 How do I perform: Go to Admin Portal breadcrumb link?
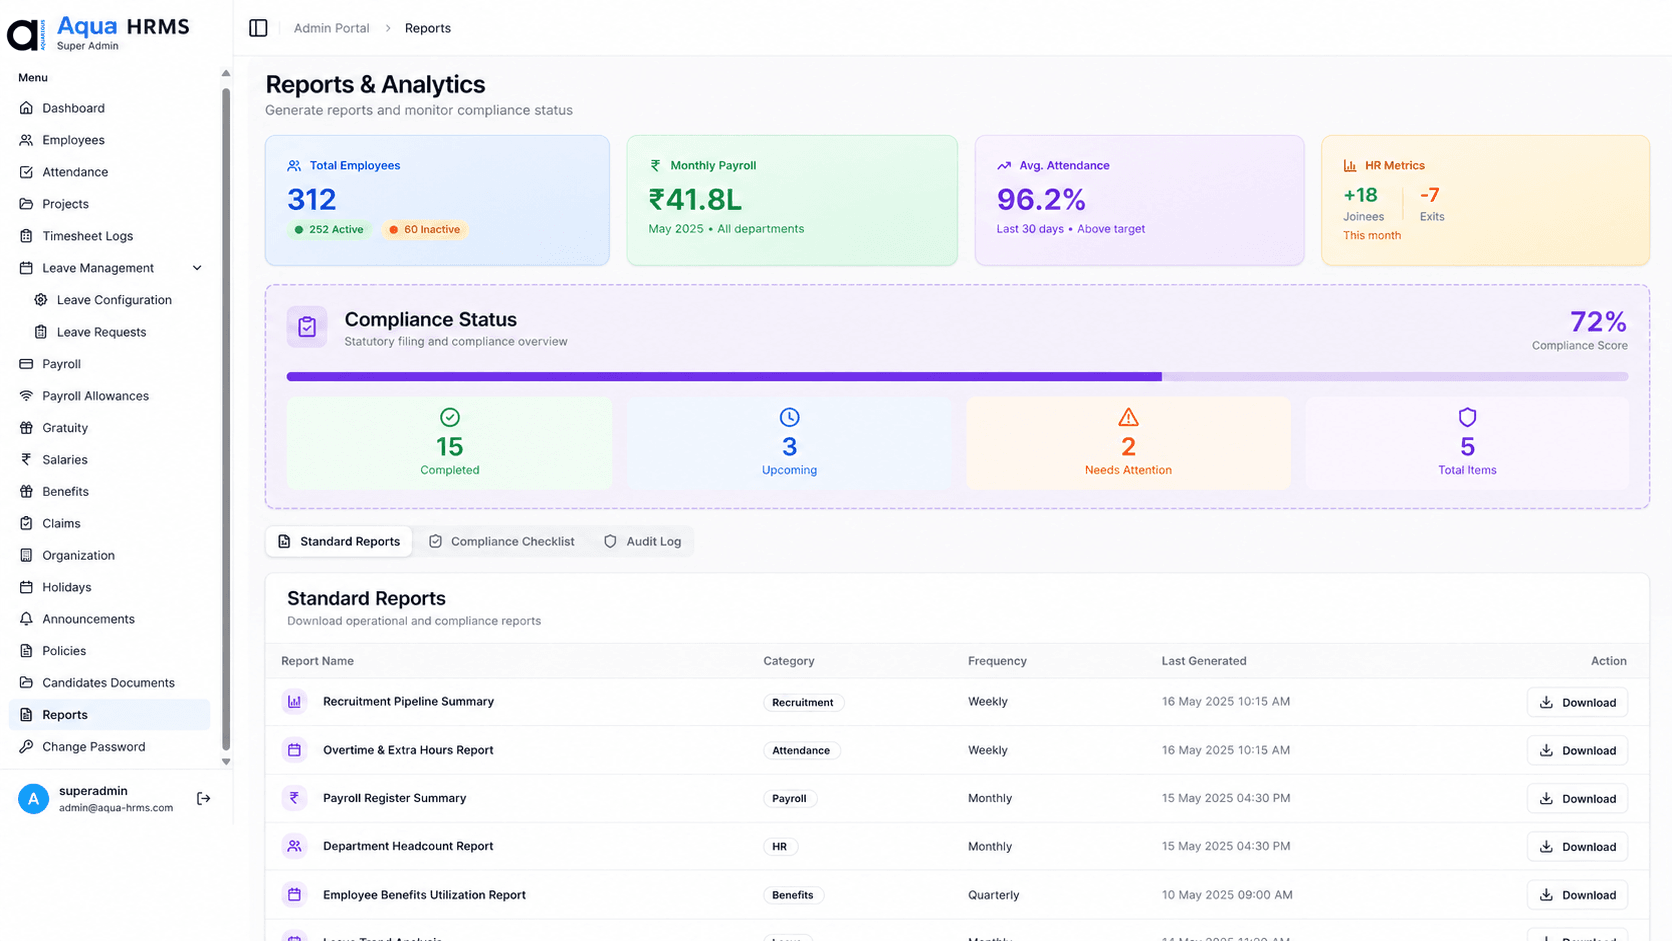point(331,28)
